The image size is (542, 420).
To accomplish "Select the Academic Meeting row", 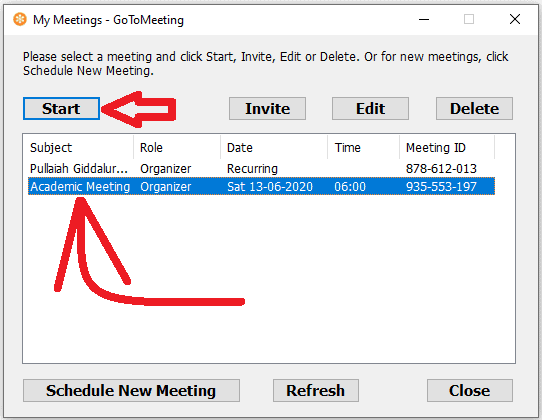I will 261,187.
